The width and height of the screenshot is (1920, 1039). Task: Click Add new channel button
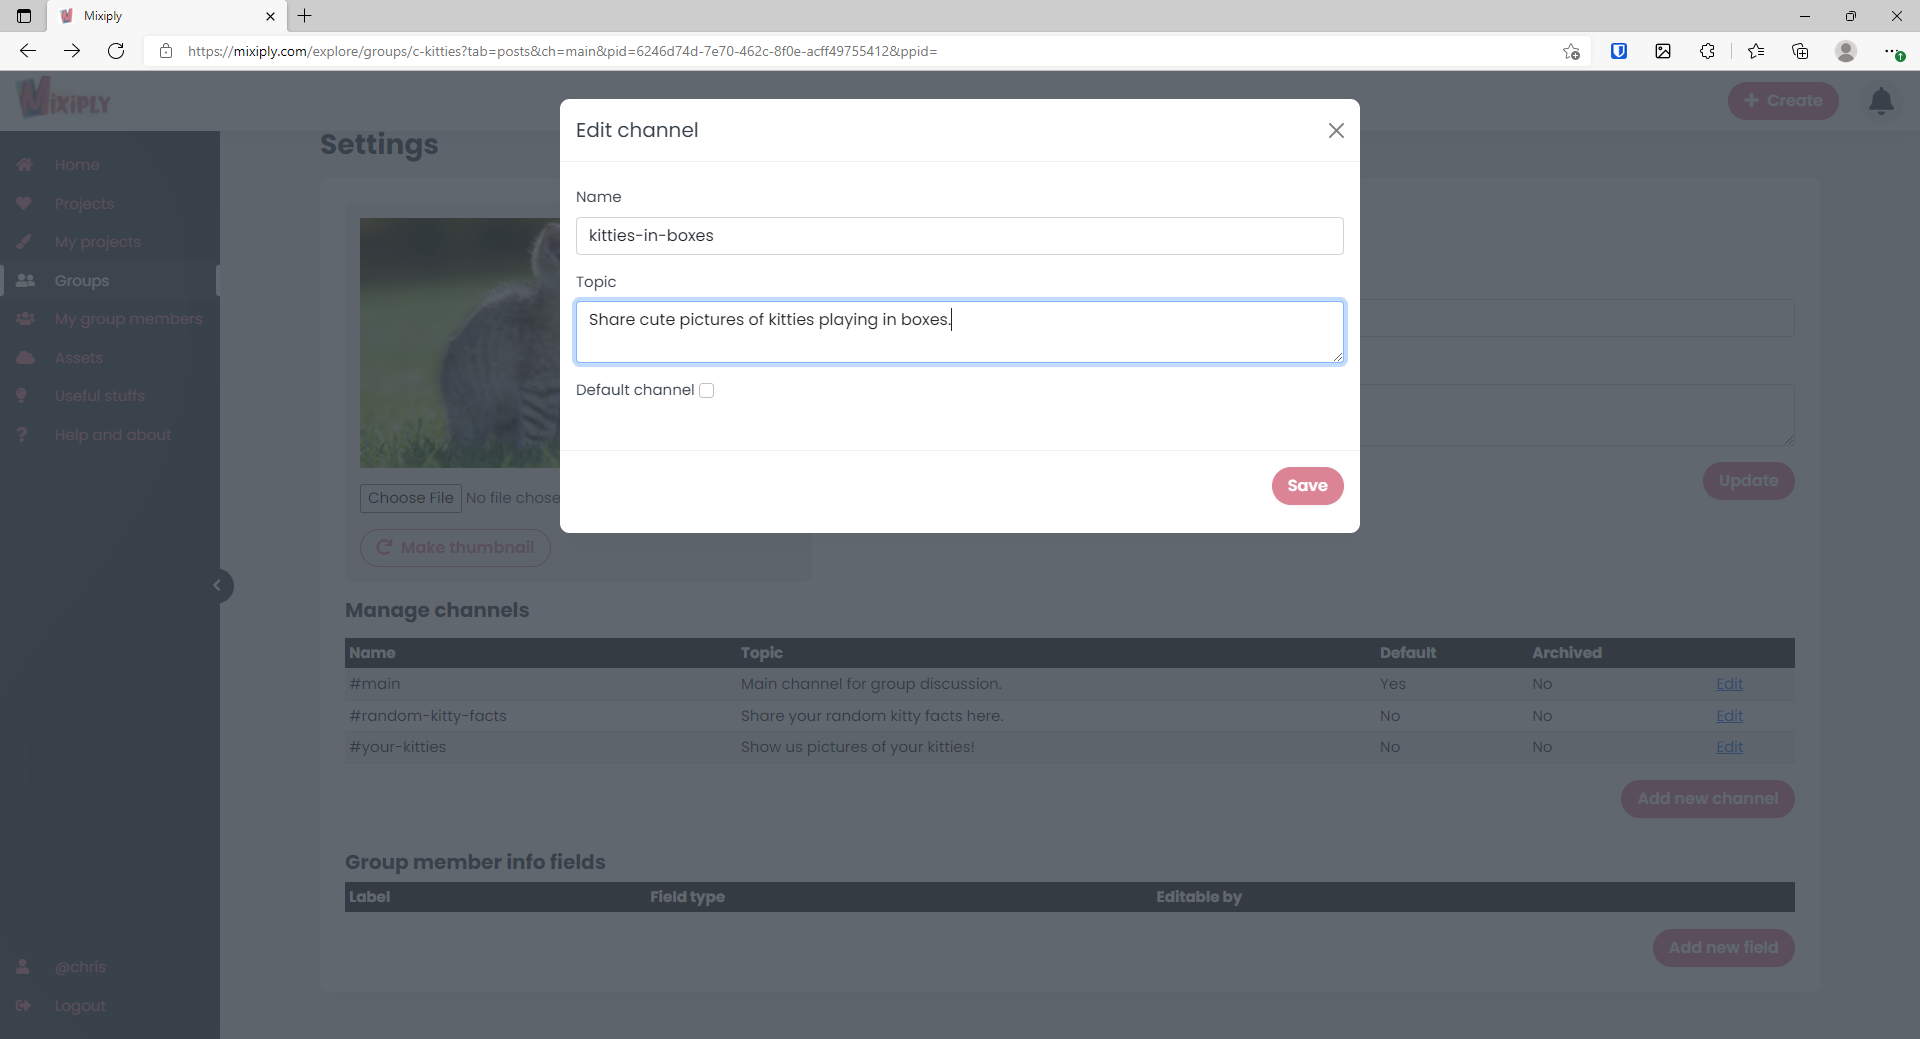pos(1707,799)
